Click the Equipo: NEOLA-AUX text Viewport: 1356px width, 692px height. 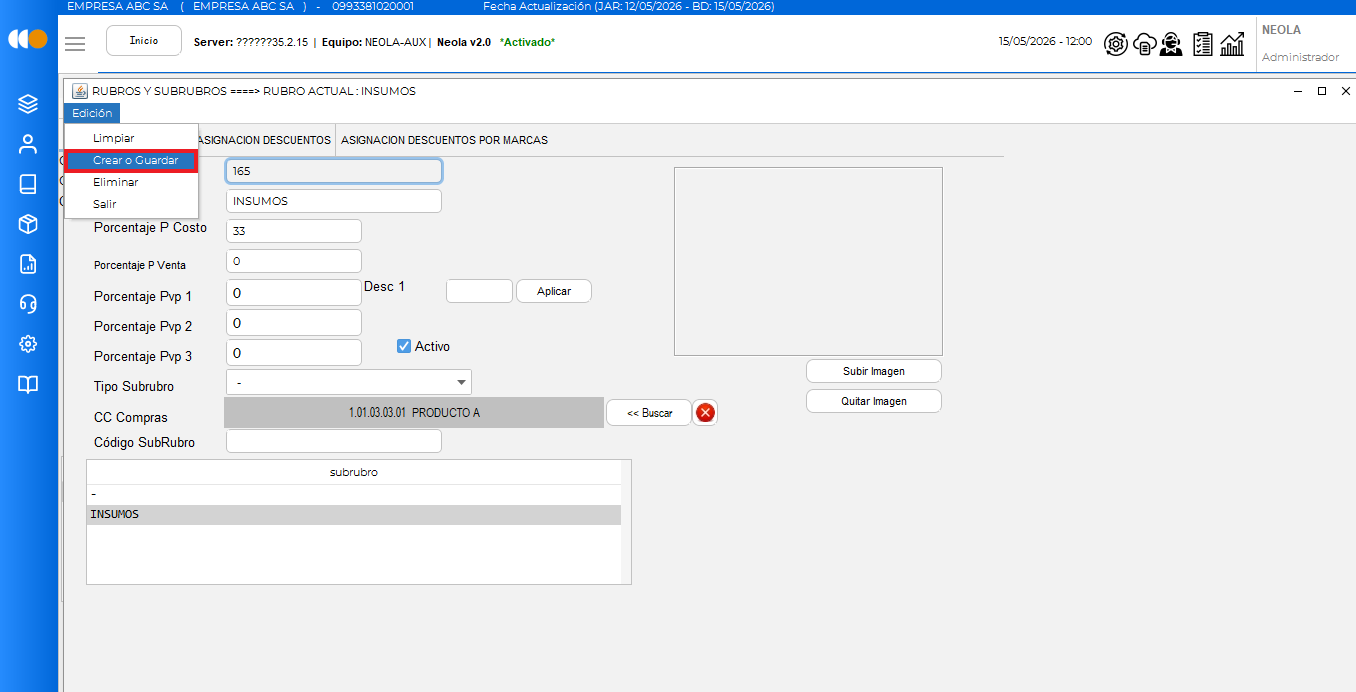tap(375, 42)
